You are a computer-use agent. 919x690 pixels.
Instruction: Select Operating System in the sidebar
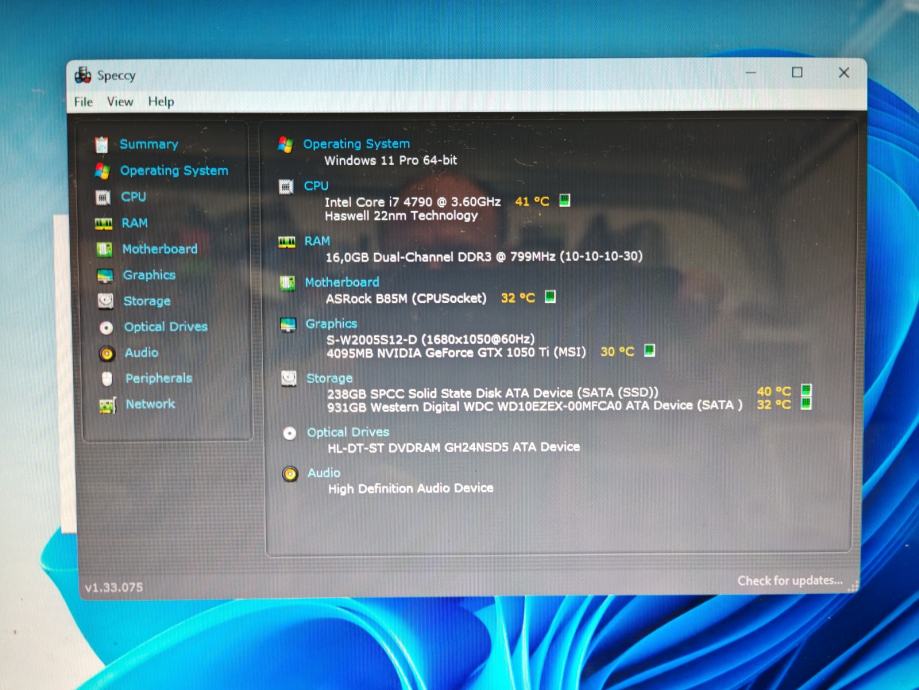pyautogui.click(x=174, y=171)
